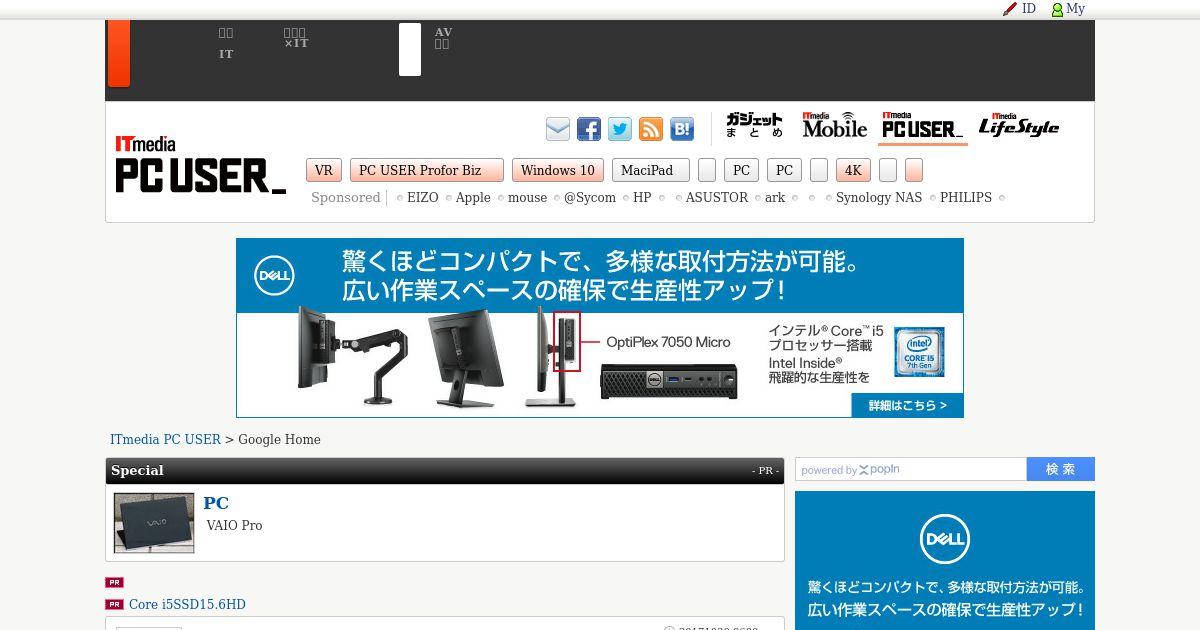
Task: Open the orange RSS feed icon
Action: click(651, 129)
